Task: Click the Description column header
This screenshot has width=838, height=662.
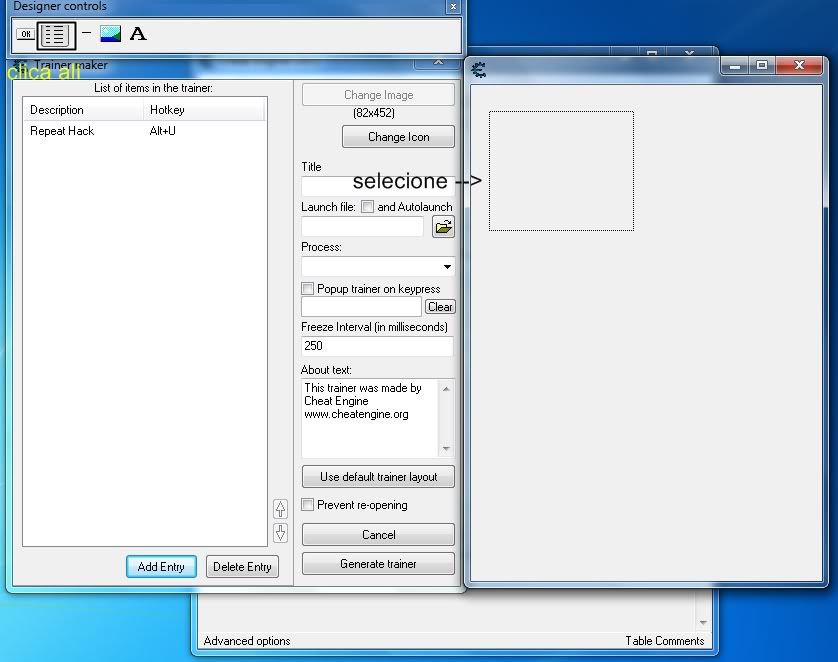Action: (x=84, y=110)
